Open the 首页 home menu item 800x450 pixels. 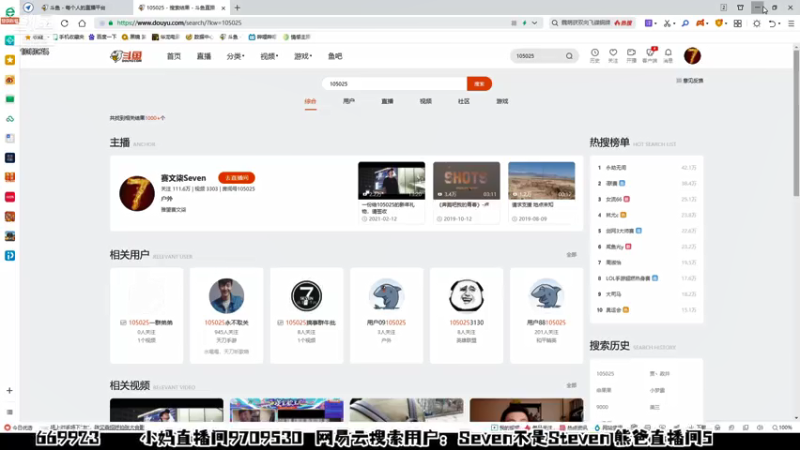[x=173, y=56]
